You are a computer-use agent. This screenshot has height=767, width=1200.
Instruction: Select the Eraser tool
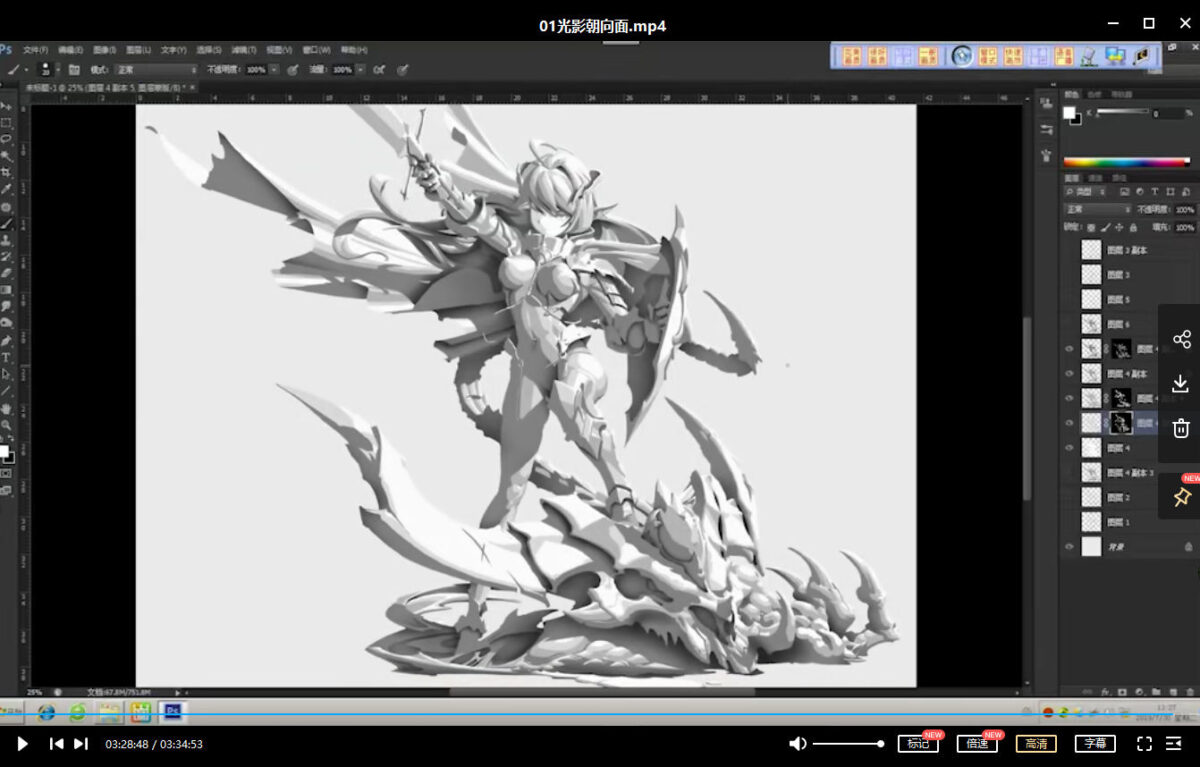point(6,273)
